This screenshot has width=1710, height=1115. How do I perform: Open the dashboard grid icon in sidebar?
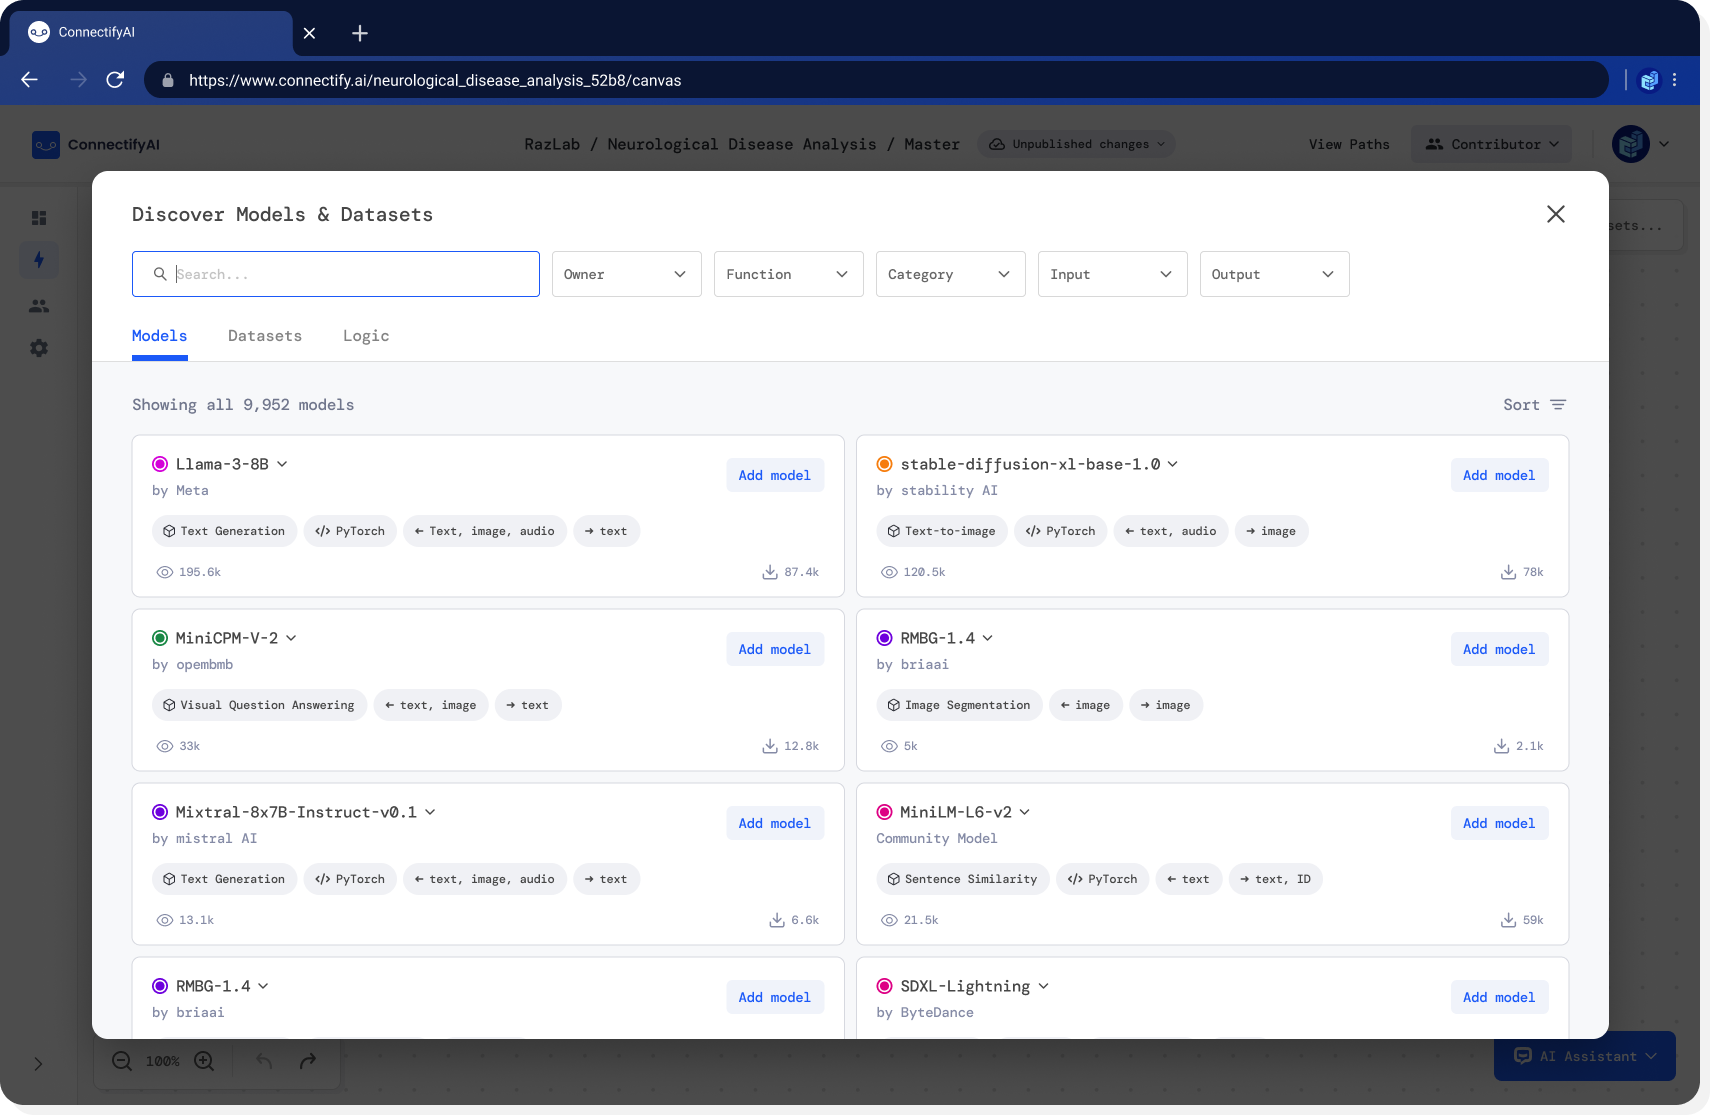click(x=39, y=218)
